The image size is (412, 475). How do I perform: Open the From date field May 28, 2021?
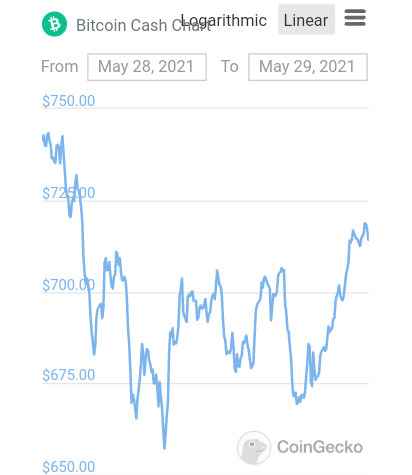pos(147,67)
